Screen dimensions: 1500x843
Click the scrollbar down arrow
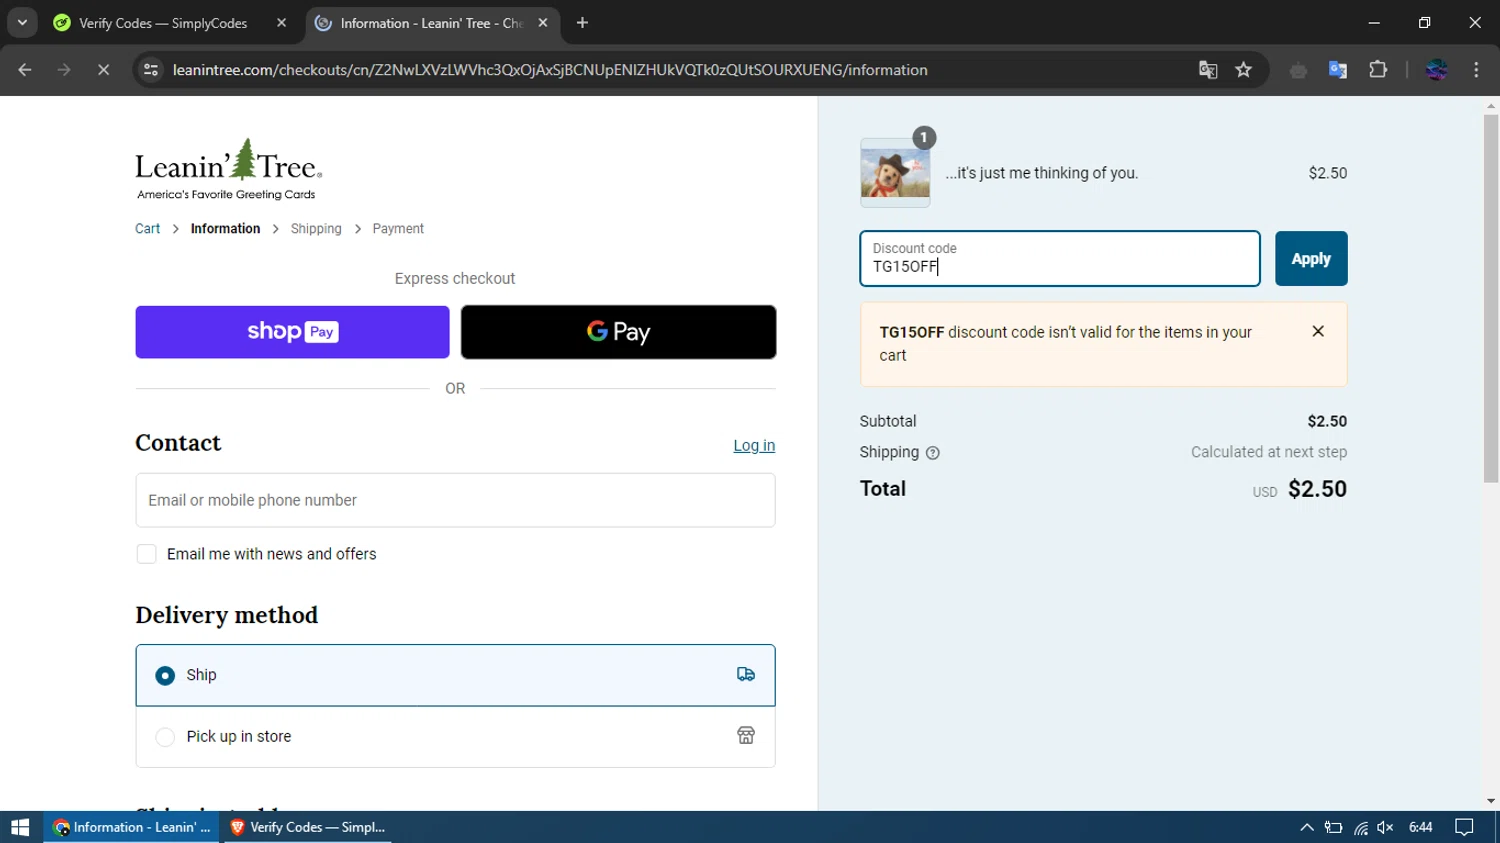coord(1491,801)
